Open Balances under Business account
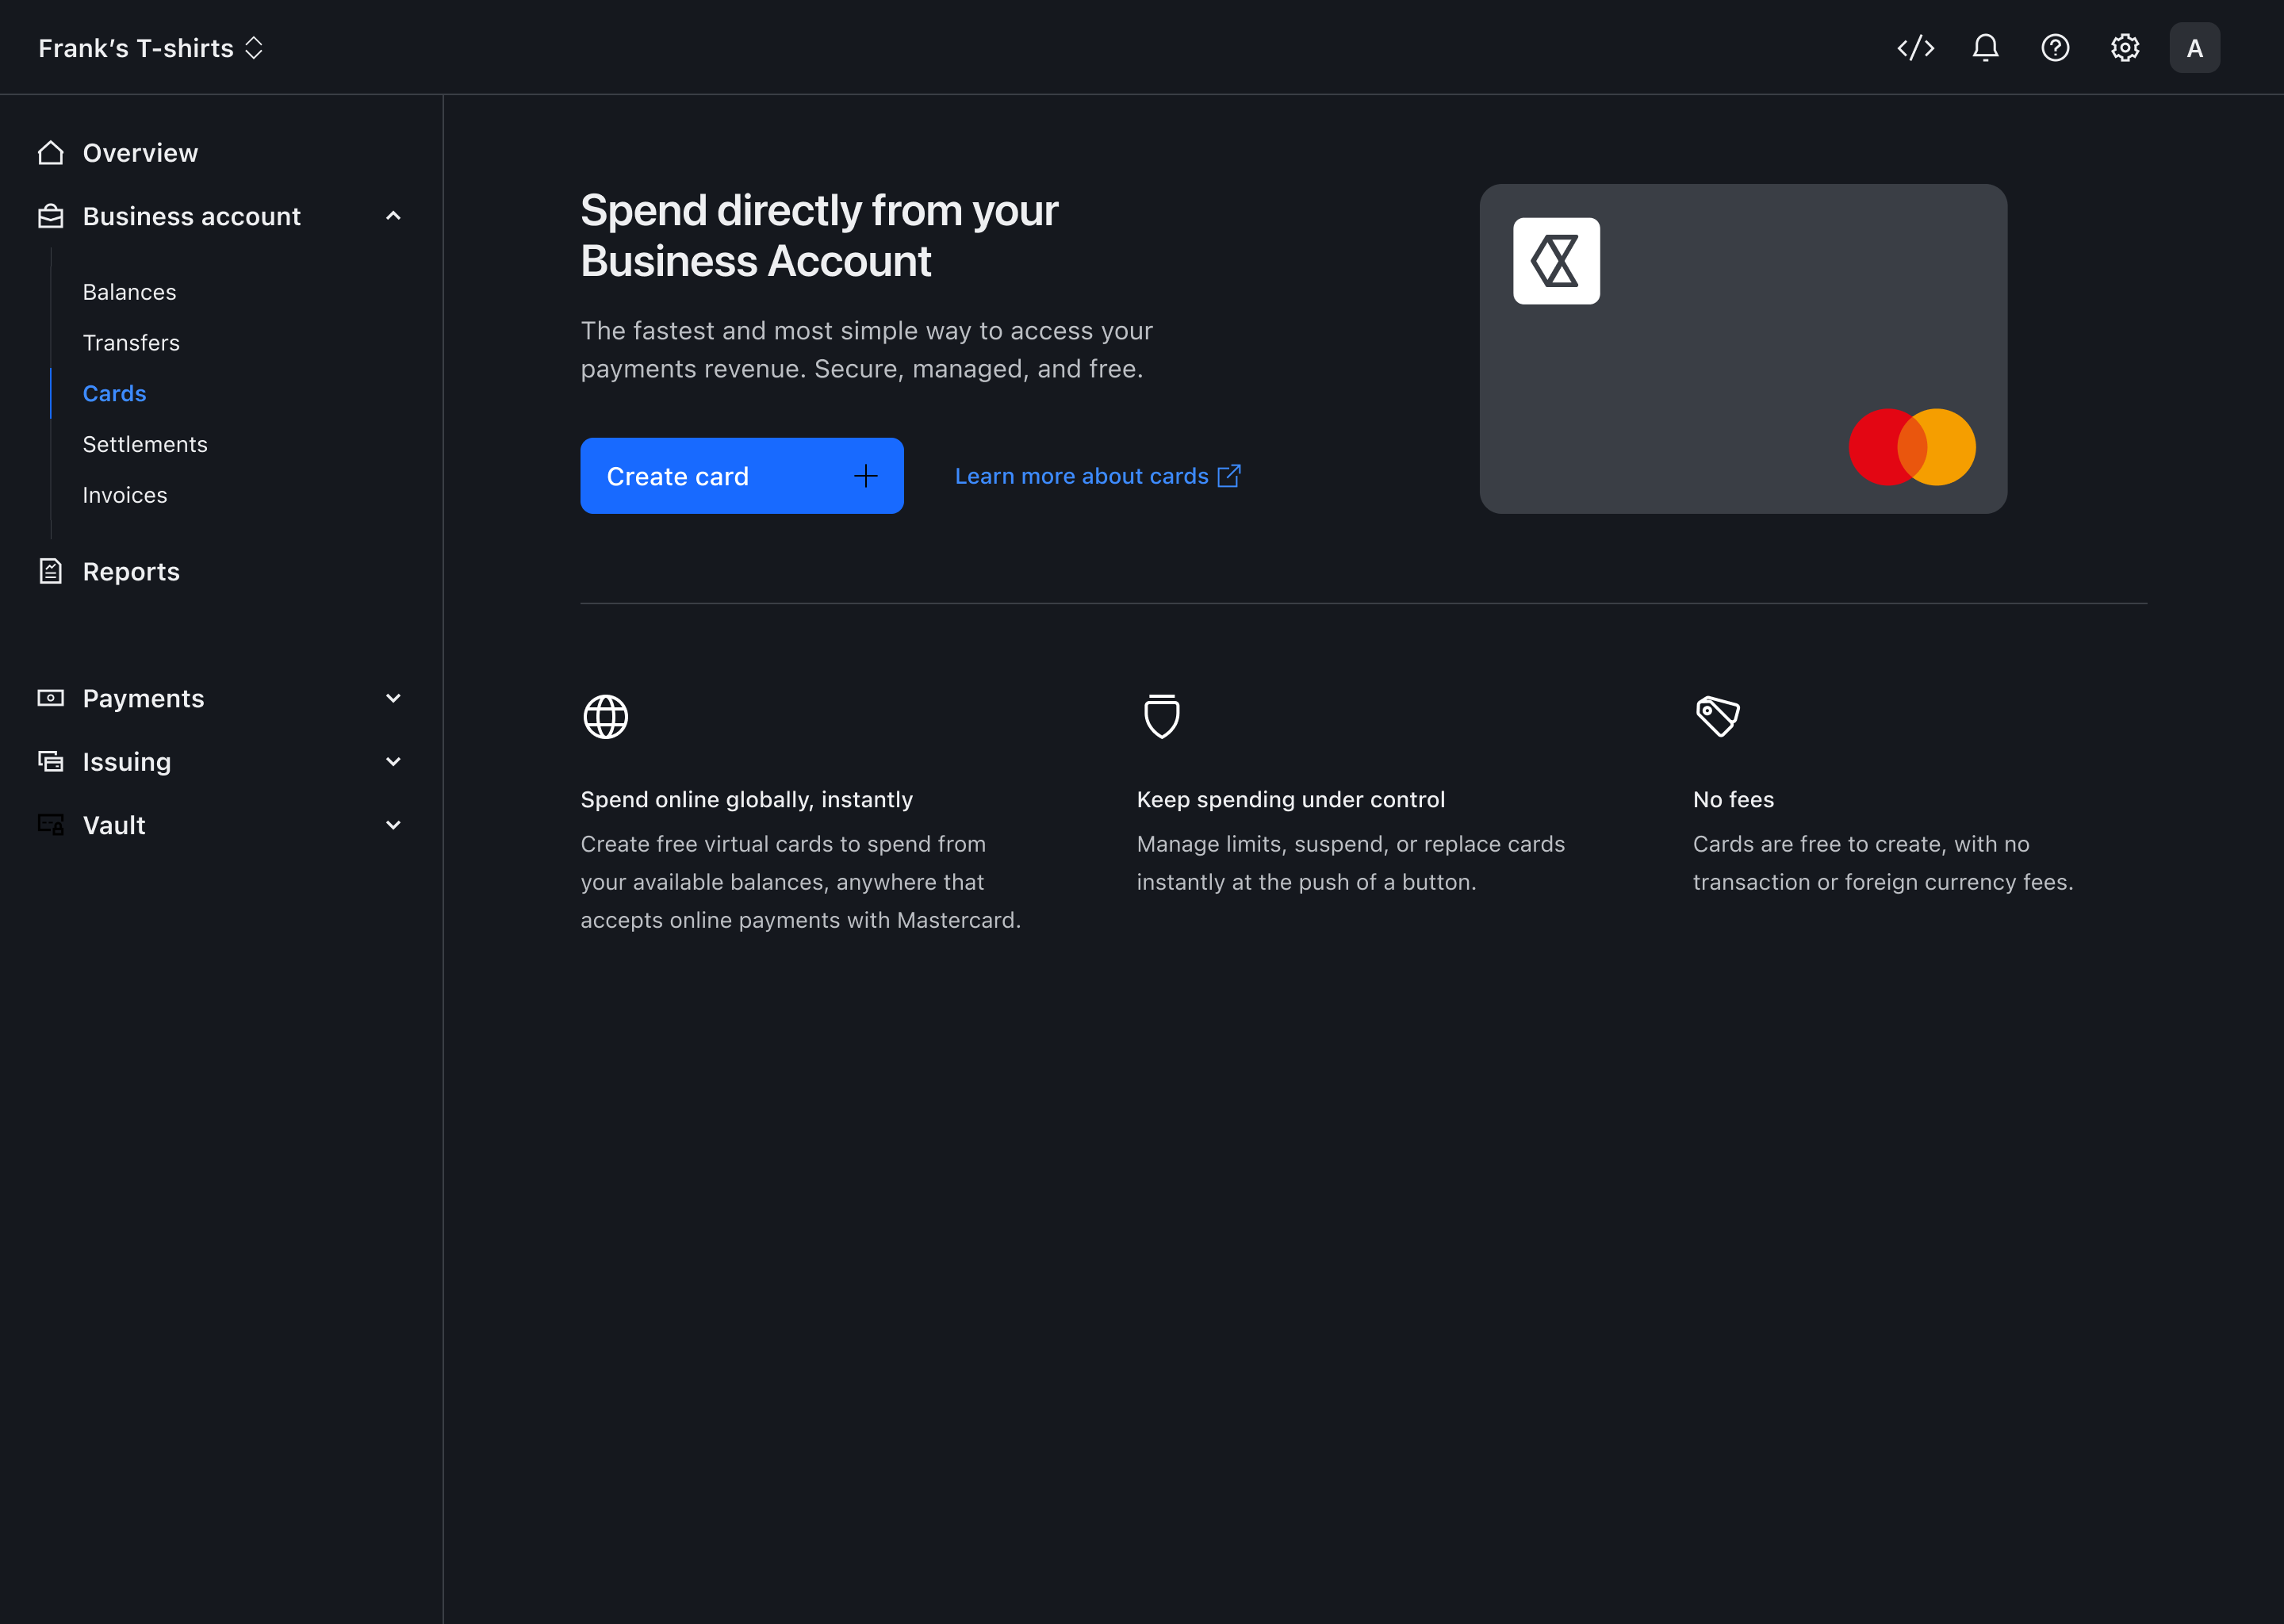 pos(129,292)
